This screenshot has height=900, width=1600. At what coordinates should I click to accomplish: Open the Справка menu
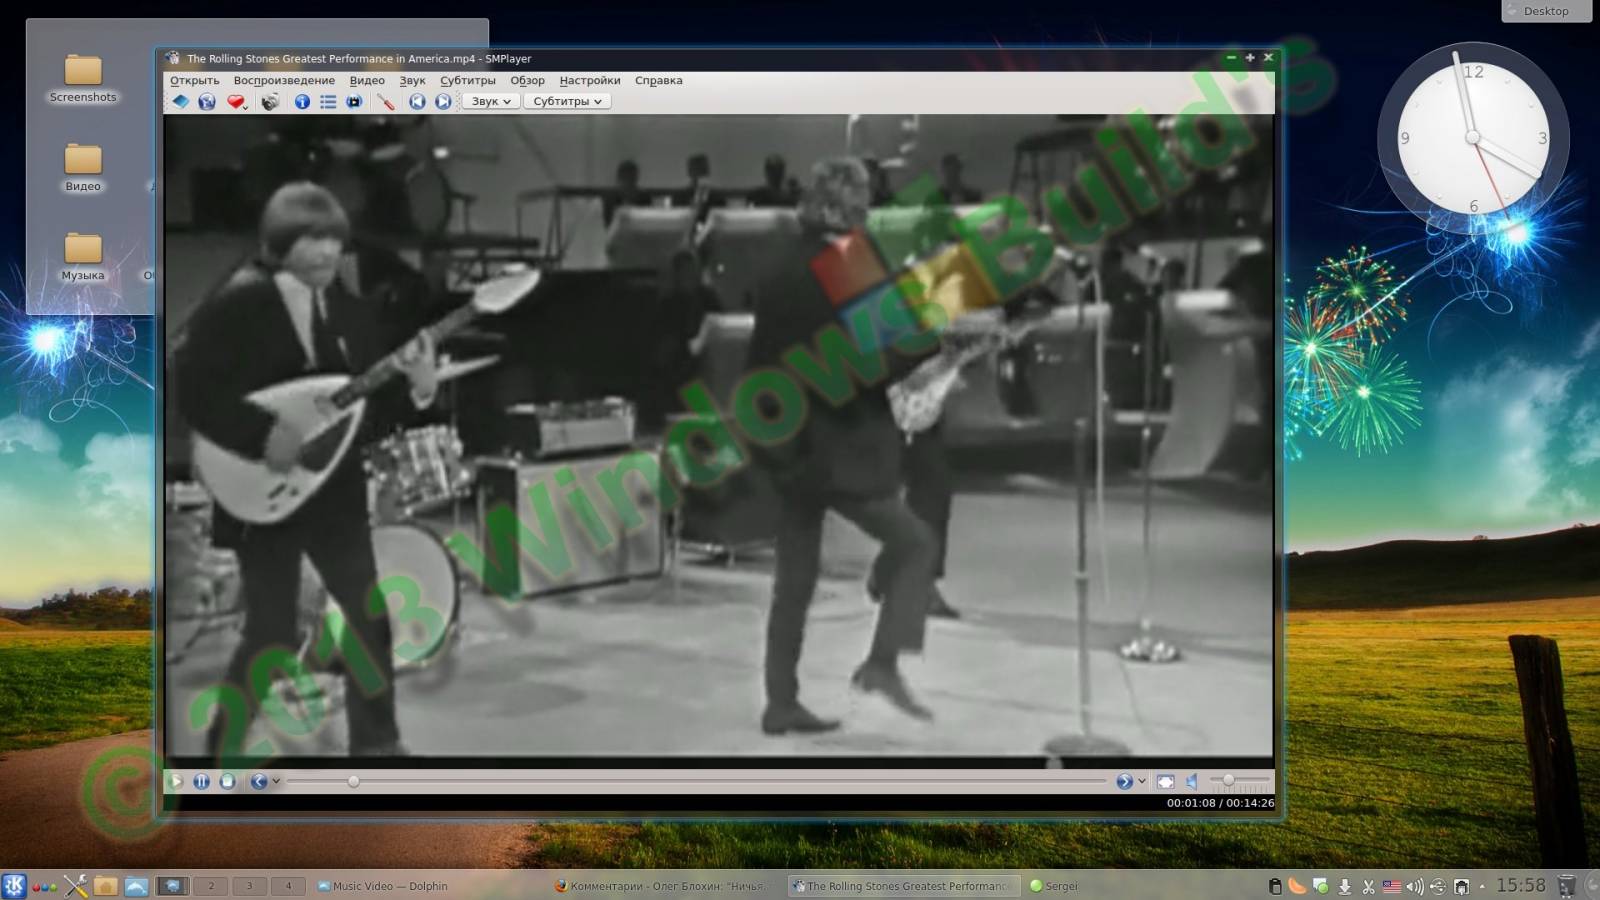point(659,80)
